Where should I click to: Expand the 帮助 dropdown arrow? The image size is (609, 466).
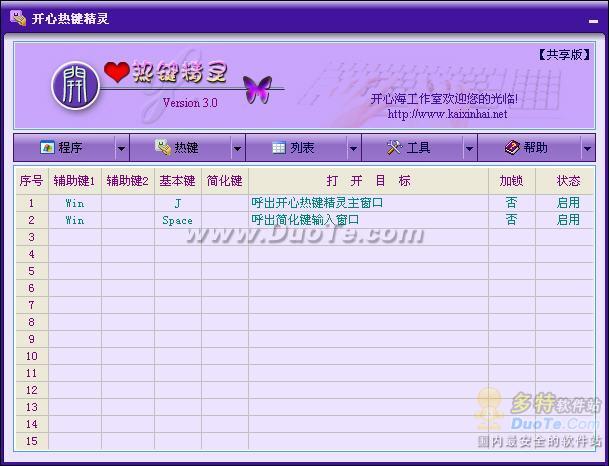(587, 148)
